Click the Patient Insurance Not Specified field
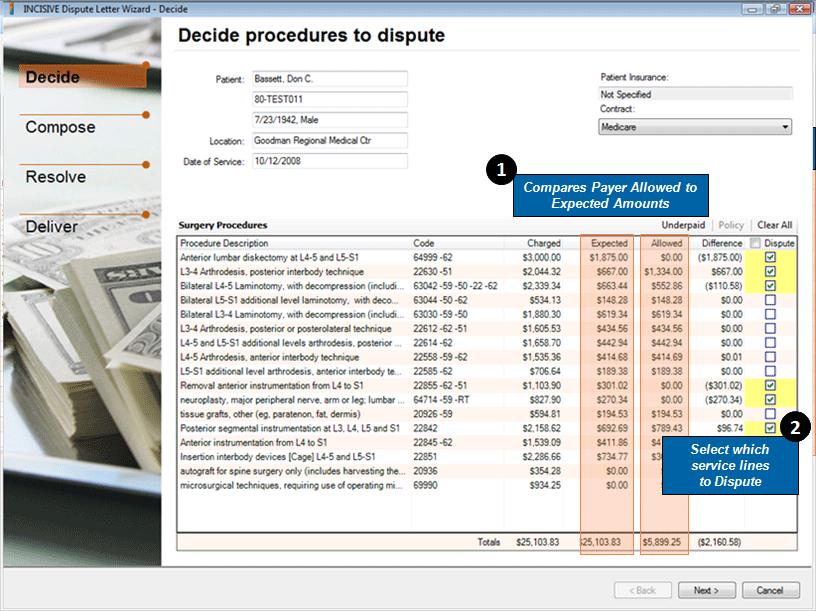This screenshot has height=611, width=816. point(695,94)
